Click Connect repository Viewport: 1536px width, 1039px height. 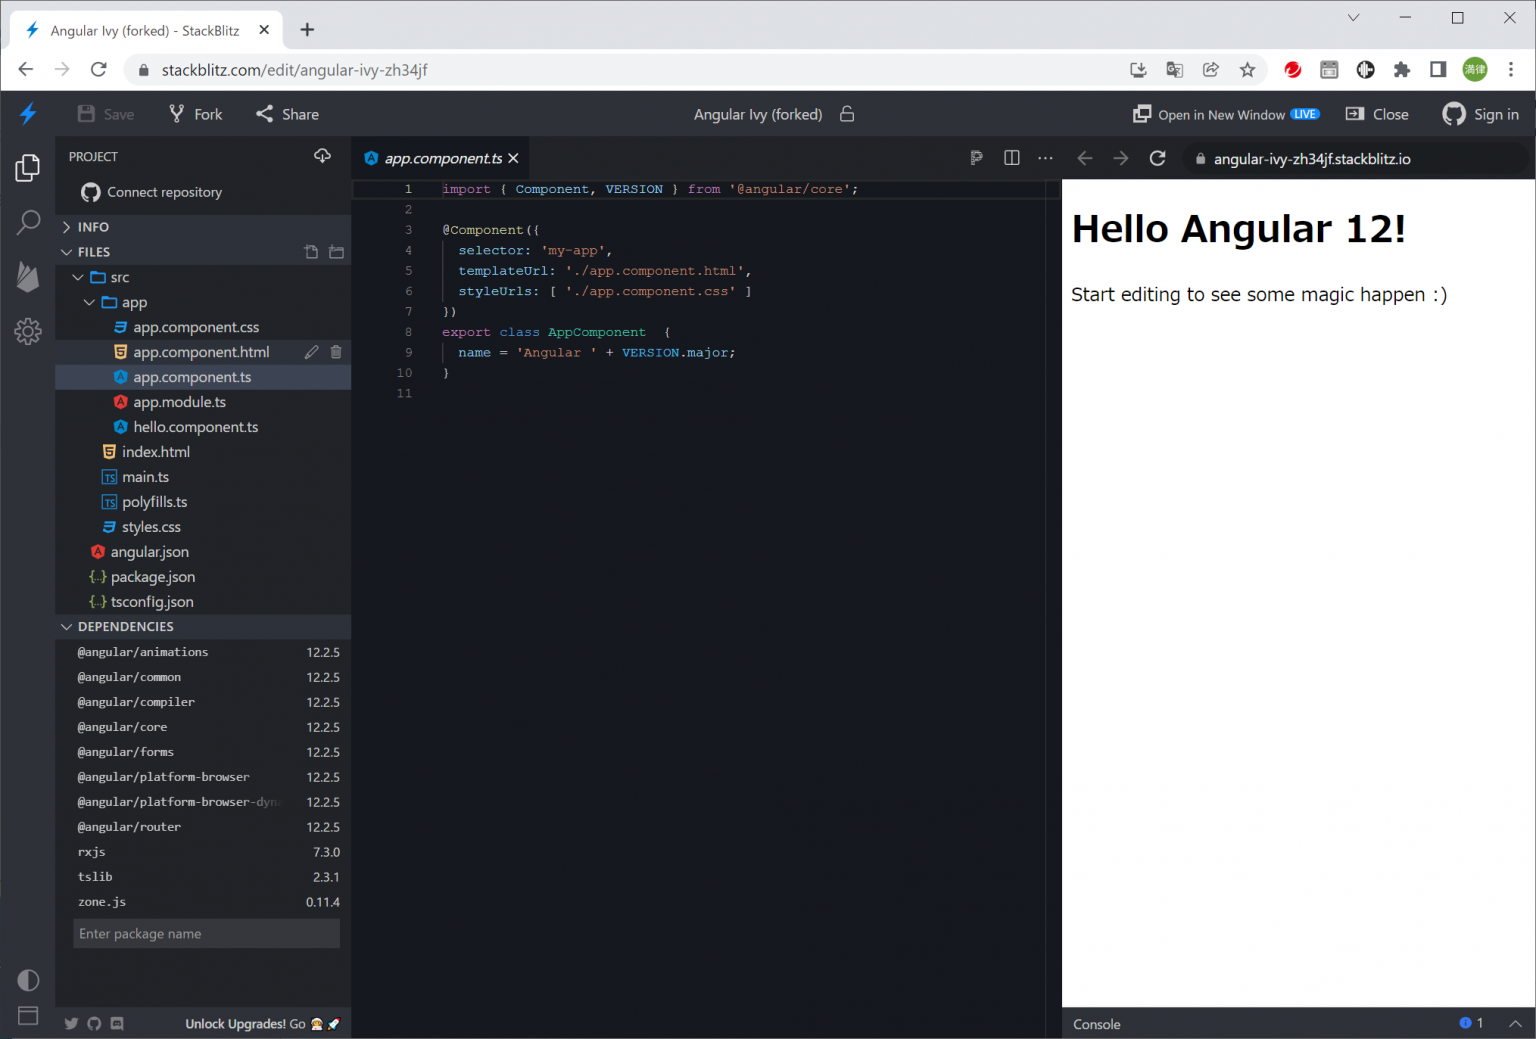(162, 192)
